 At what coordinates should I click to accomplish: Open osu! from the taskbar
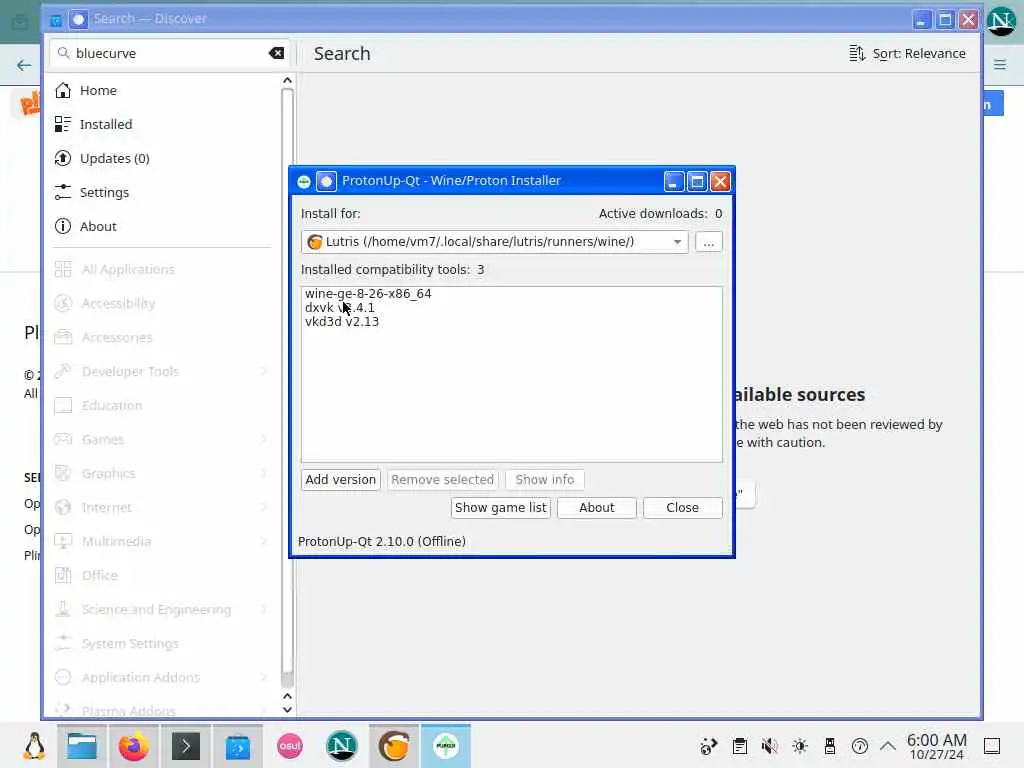289,746
